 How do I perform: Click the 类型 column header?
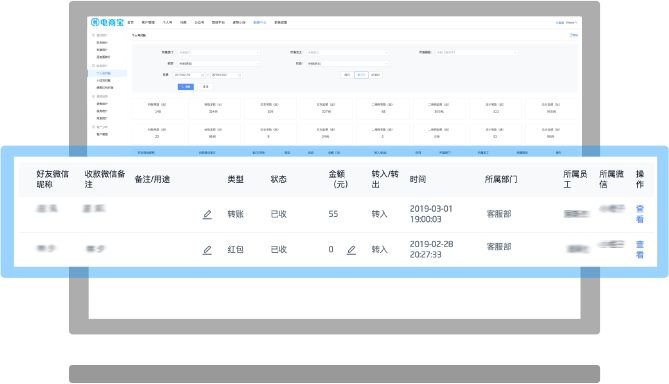(236, 179)
